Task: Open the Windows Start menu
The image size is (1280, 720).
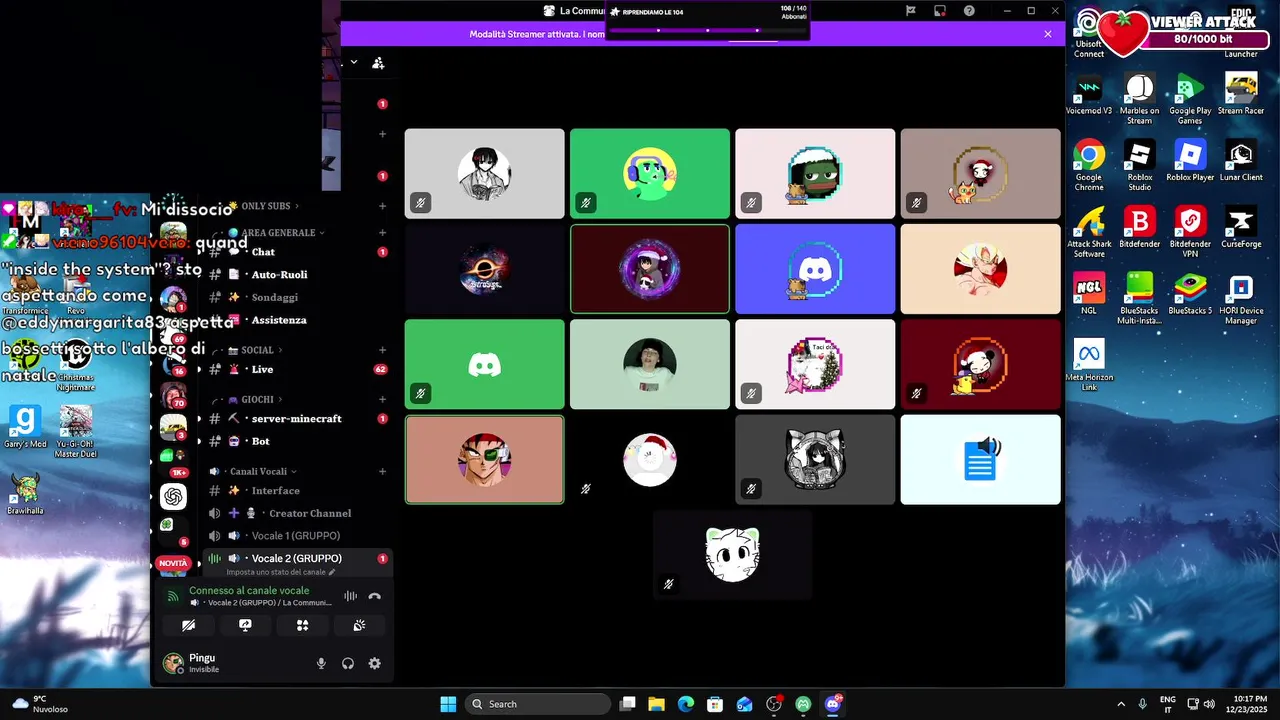Action: click(x=448, y=704)
